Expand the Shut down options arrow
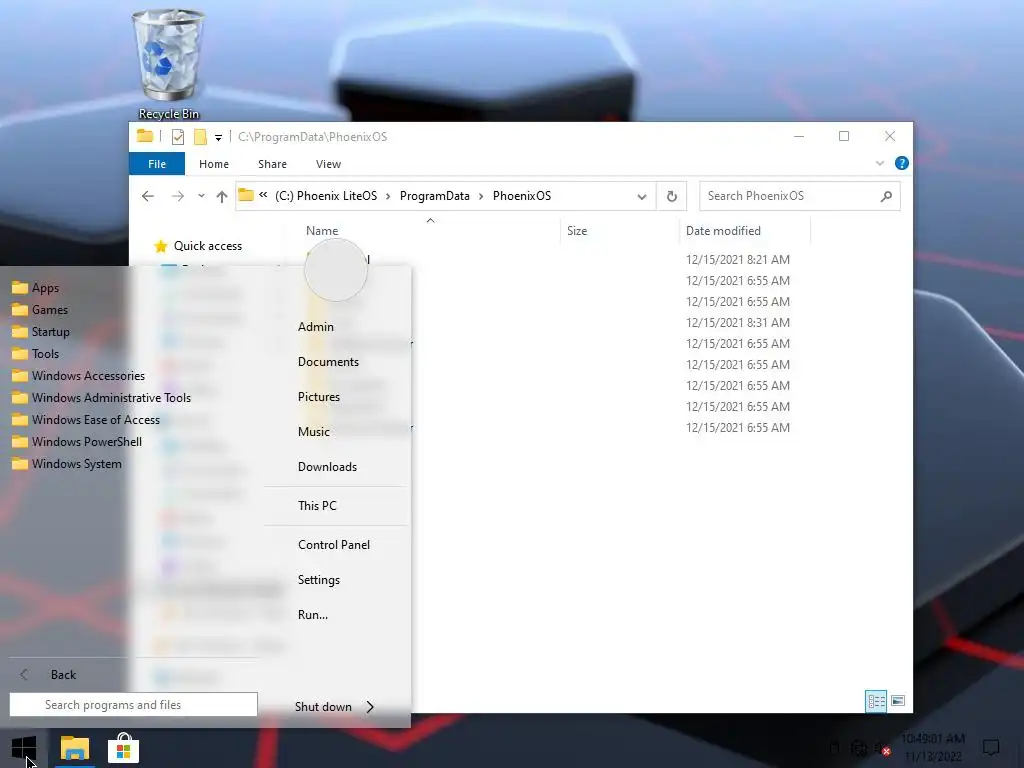Viewport: 1024px width, 768px height. (370, 707)
